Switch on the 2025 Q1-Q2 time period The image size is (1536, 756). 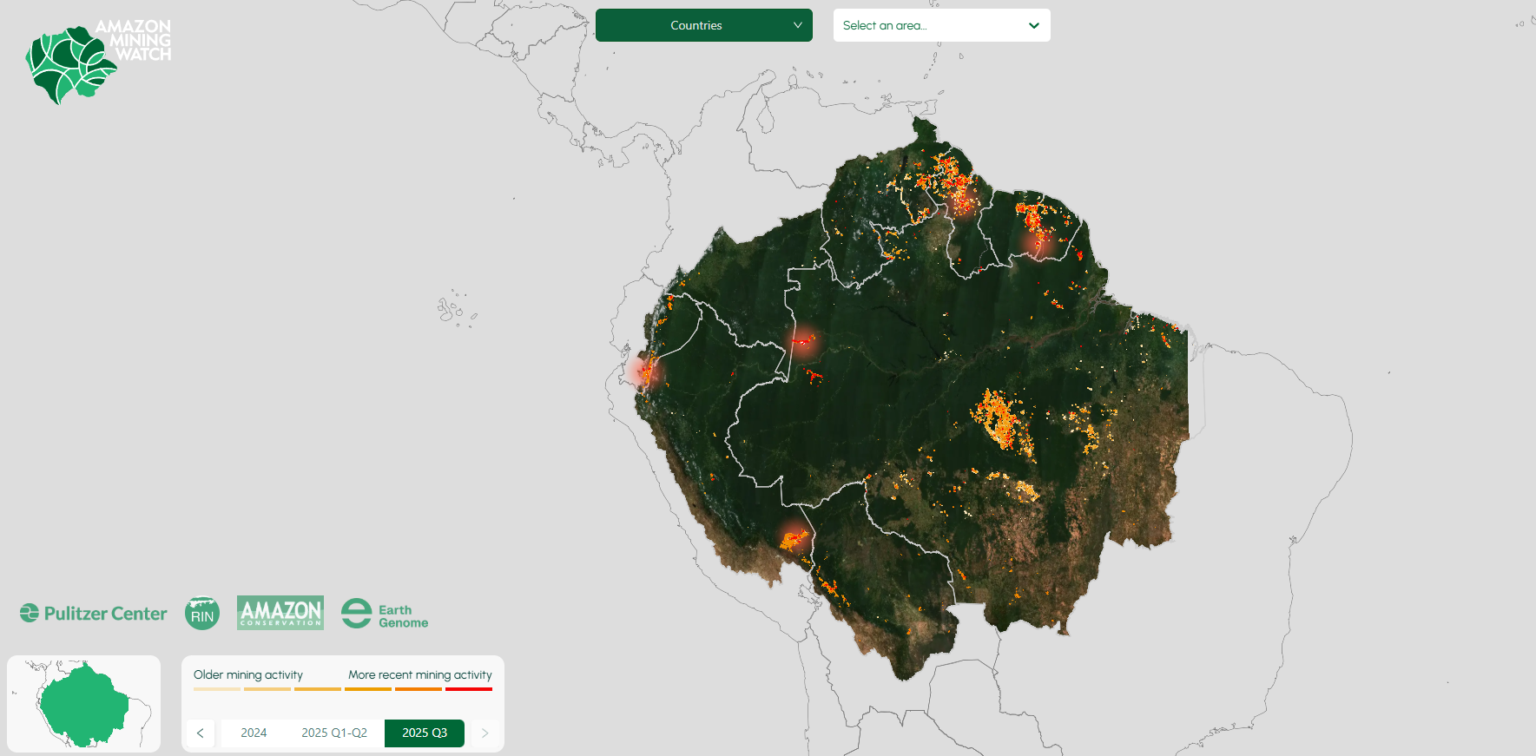pos(333,733)
